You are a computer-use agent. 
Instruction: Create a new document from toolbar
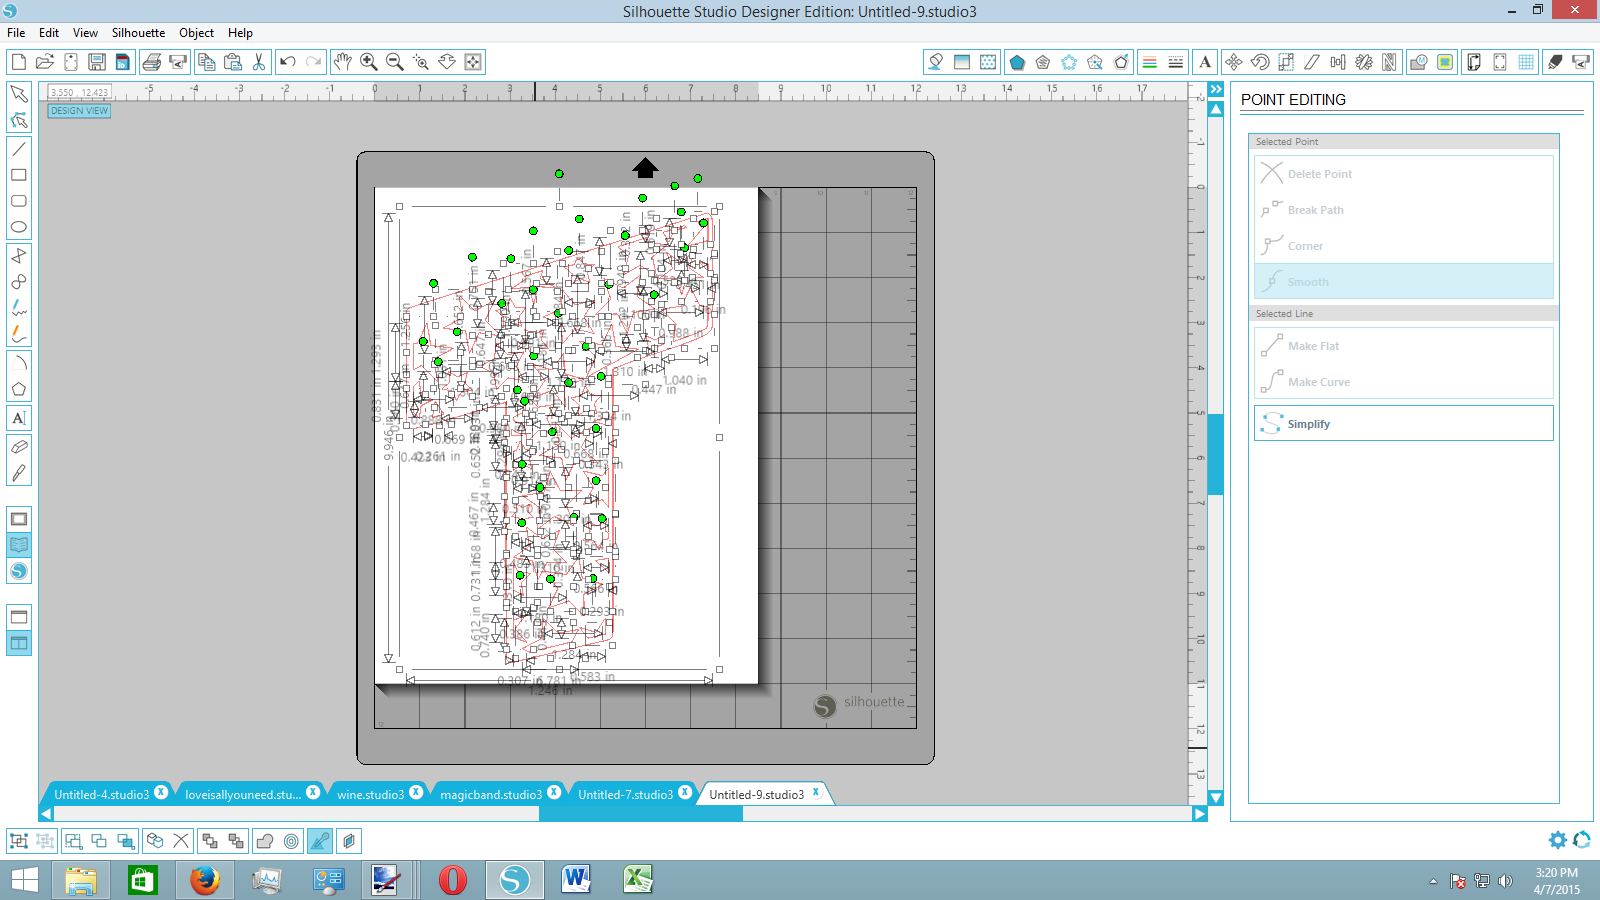point(18,62)
